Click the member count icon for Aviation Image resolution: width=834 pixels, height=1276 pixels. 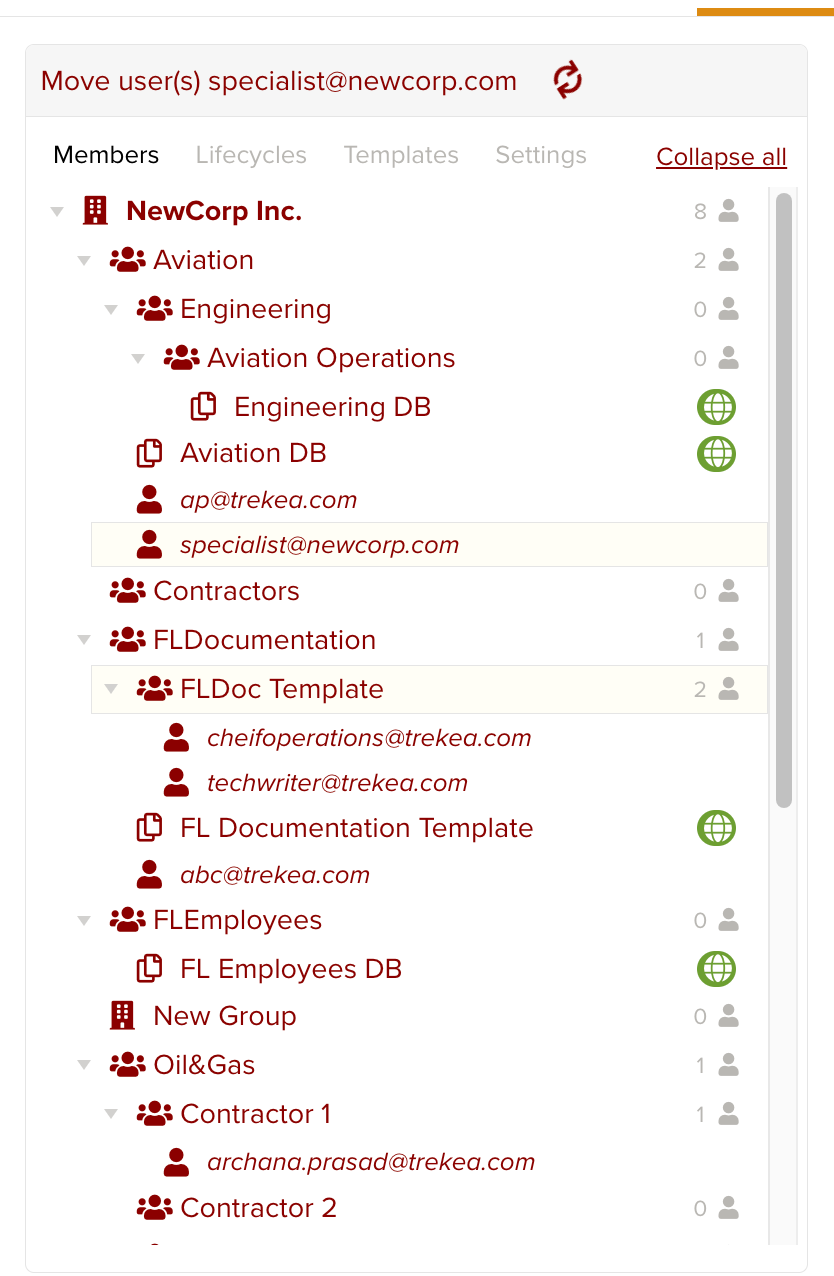[729, 260]
